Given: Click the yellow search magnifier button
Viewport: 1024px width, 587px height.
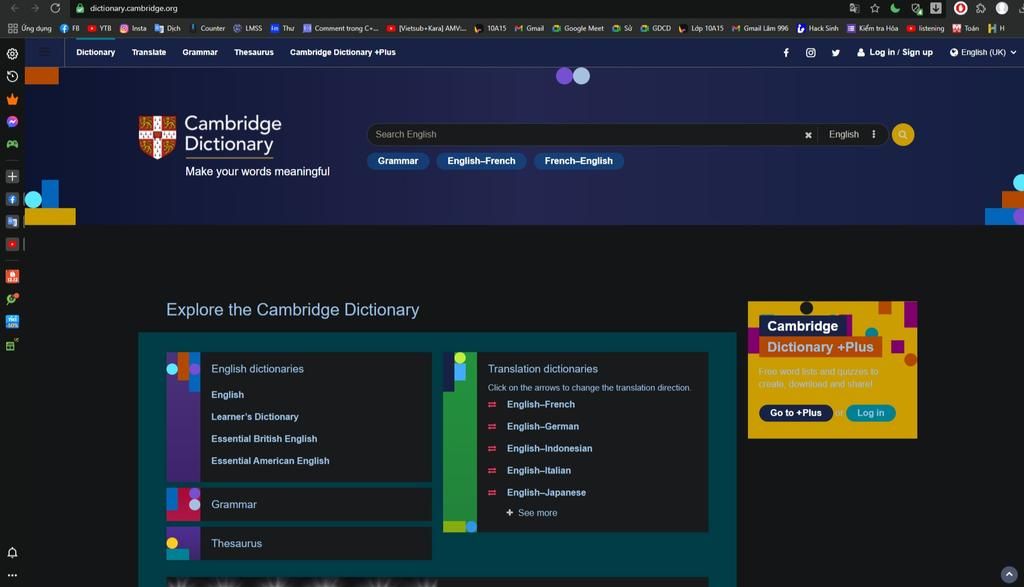Looking at the screenshot, I should (x=903, y=135).
